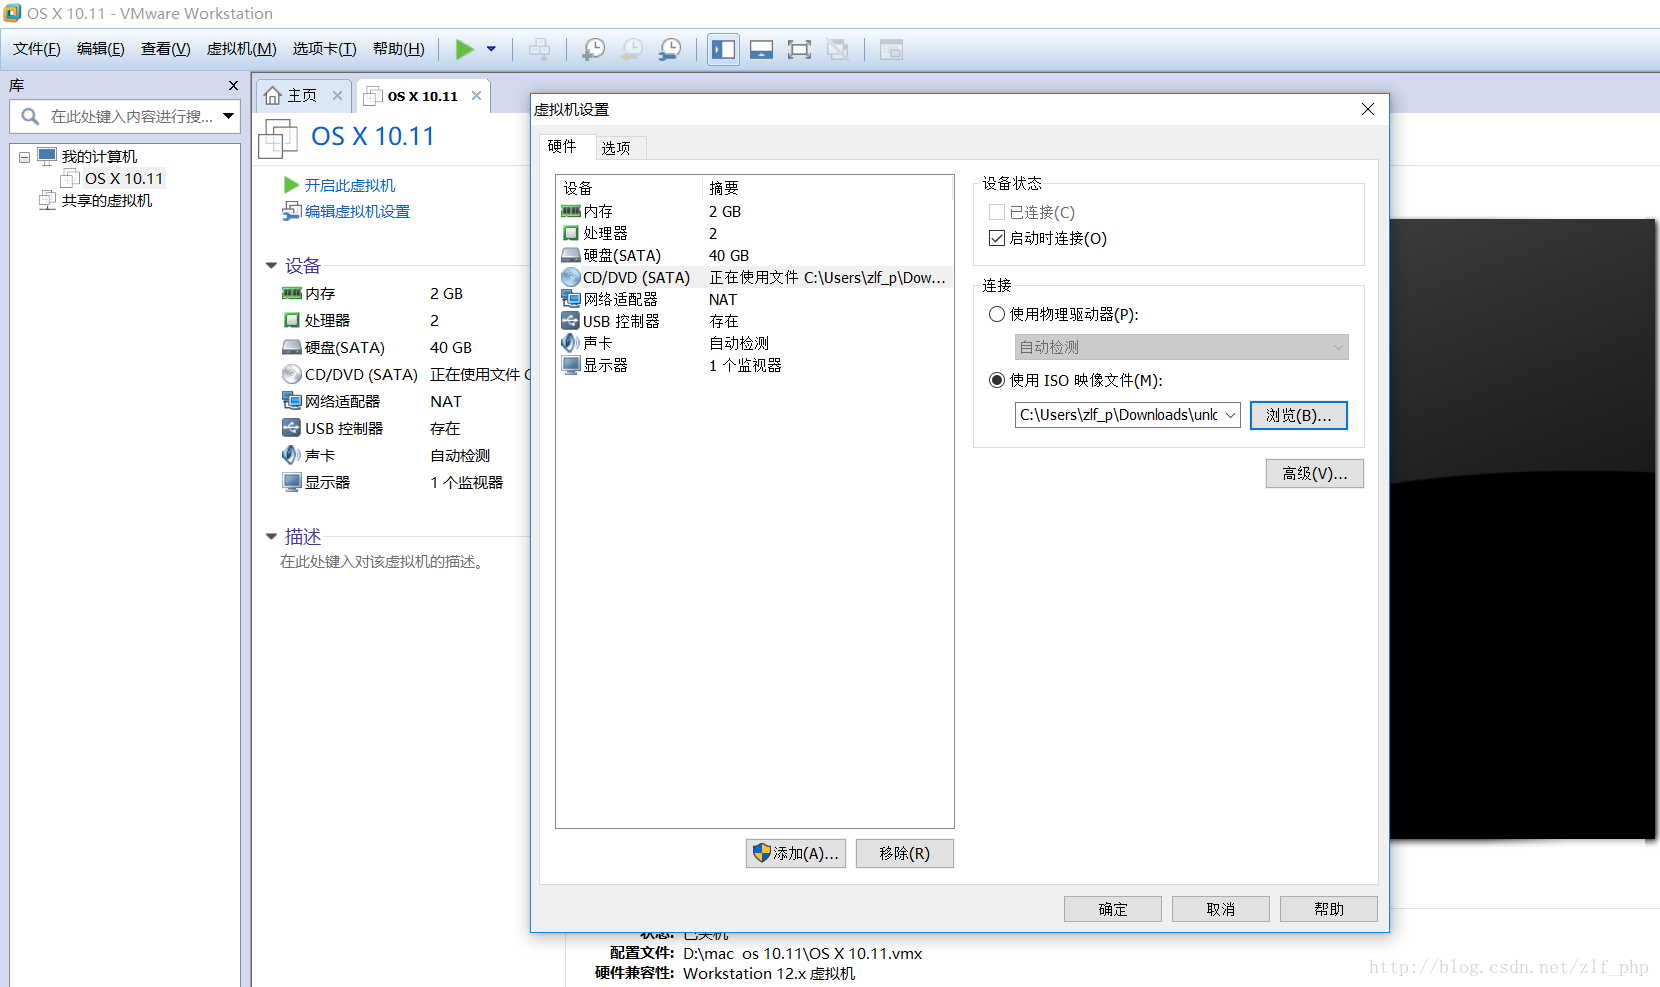Image resolution: width=1660 pixels, height=987 pixels.
Task: Collapse the 我的计算机 tree node
Action: pos(24,157)
